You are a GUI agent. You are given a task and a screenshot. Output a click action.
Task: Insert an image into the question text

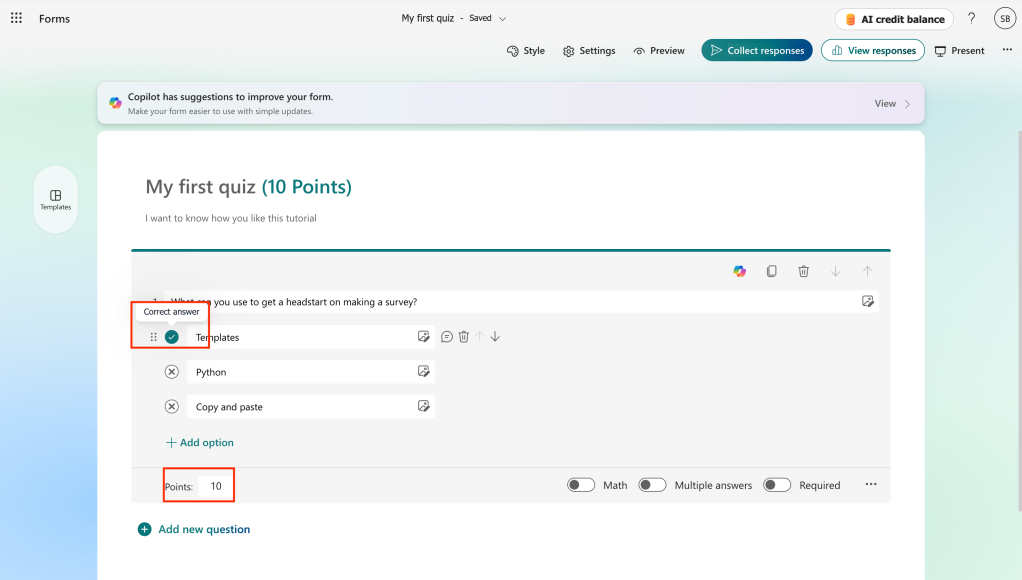(868, 301)
